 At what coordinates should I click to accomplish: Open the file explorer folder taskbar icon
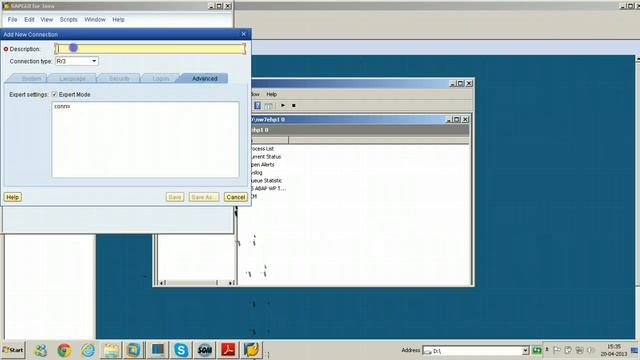[x=111, y=350]
